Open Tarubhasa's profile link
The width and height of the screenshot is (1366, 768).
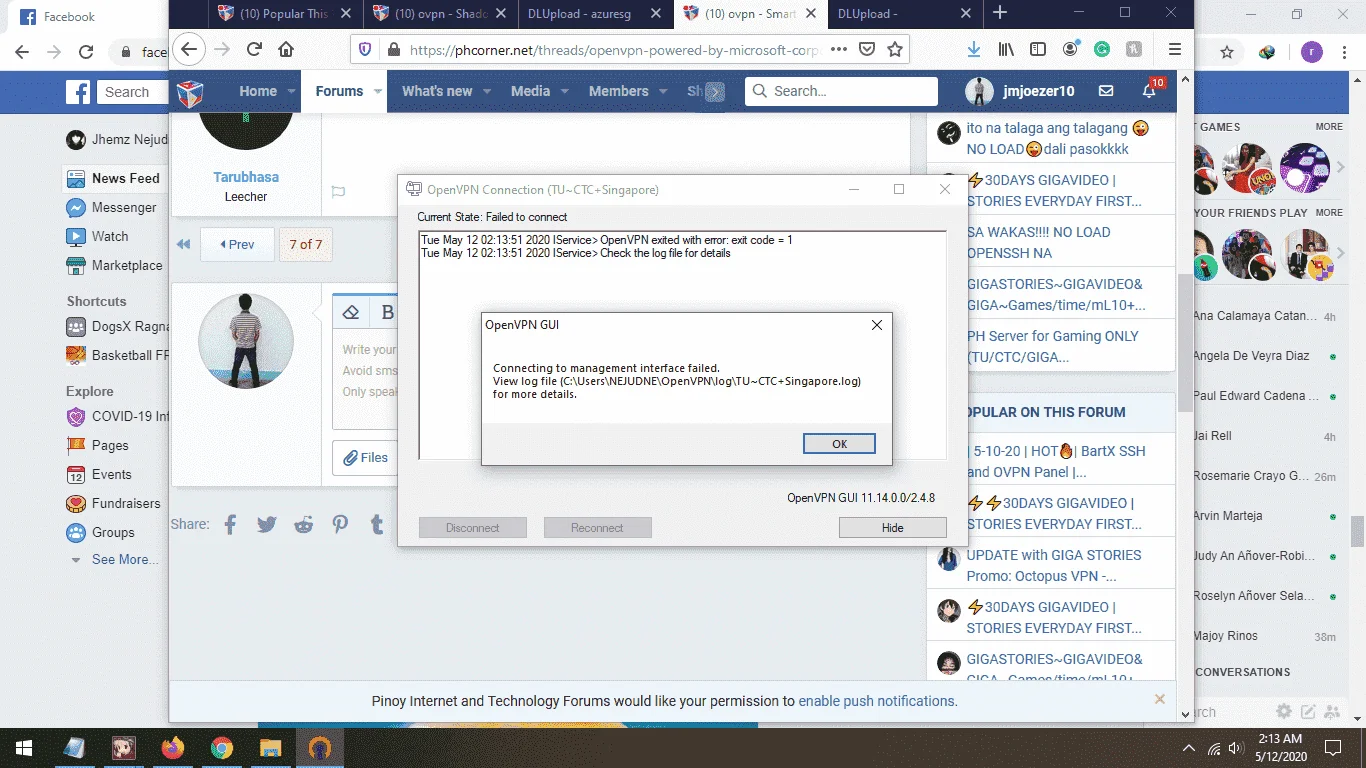click(246, 177)
